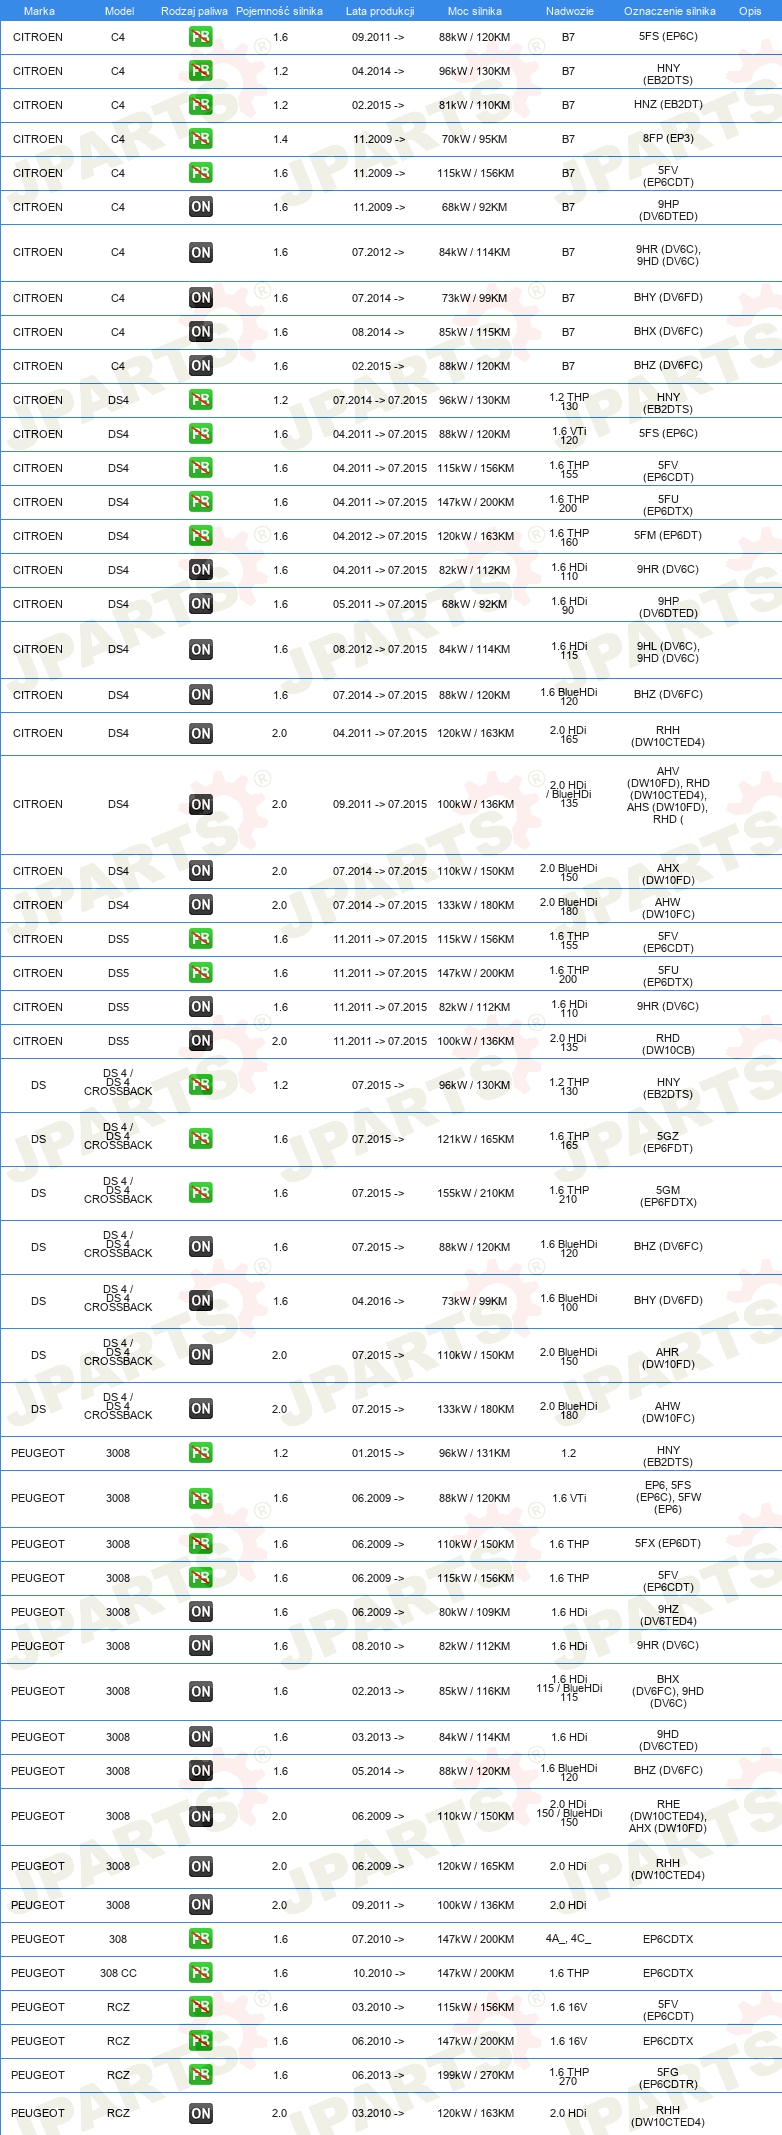
Task: Click the Nadwozie column header
Action: pos(569,11)
